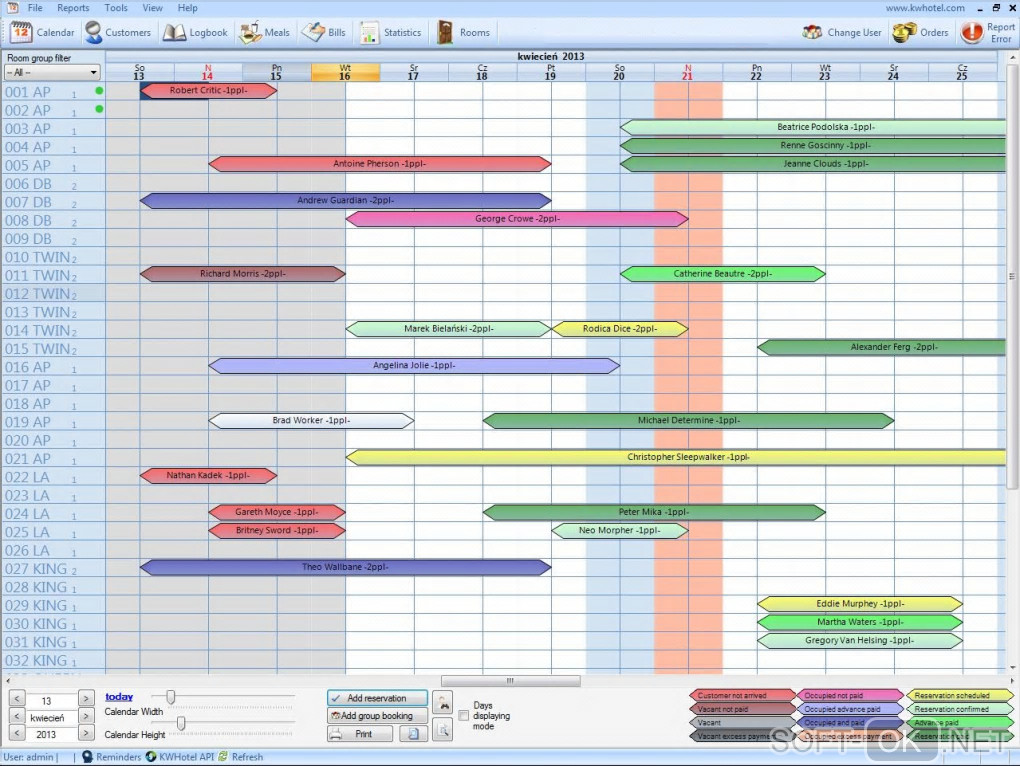Open the Help menu
This screenshot has height=766, width=1020.
tap(187, 8)
